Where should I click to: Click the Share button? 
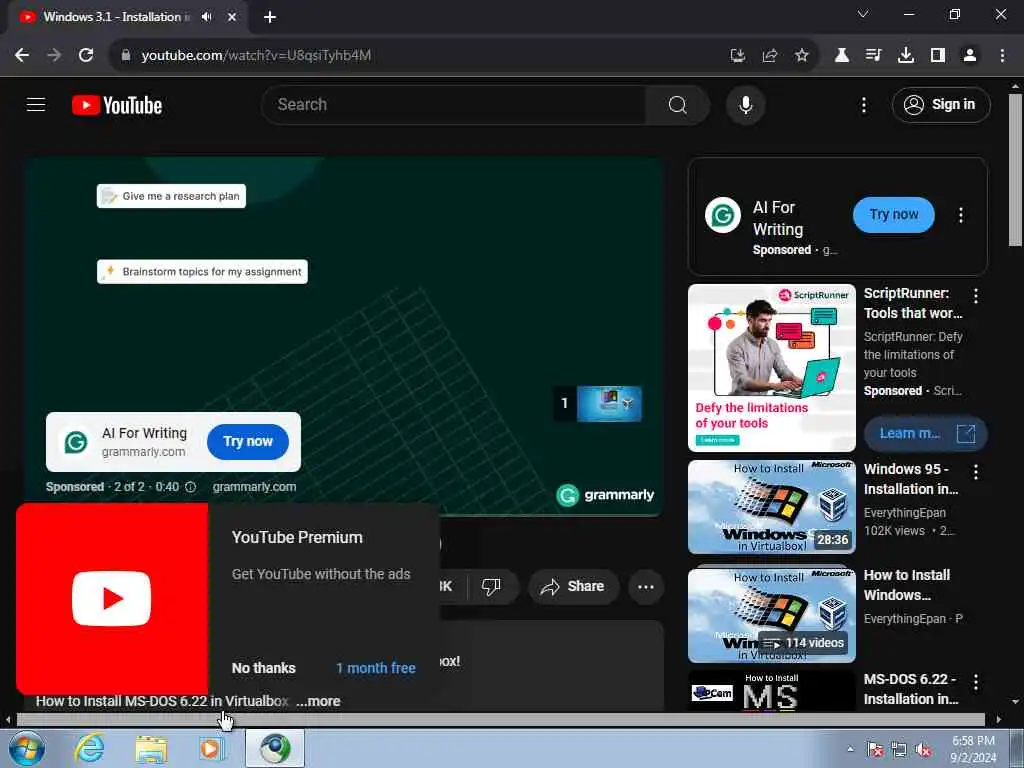pos(572,586)
